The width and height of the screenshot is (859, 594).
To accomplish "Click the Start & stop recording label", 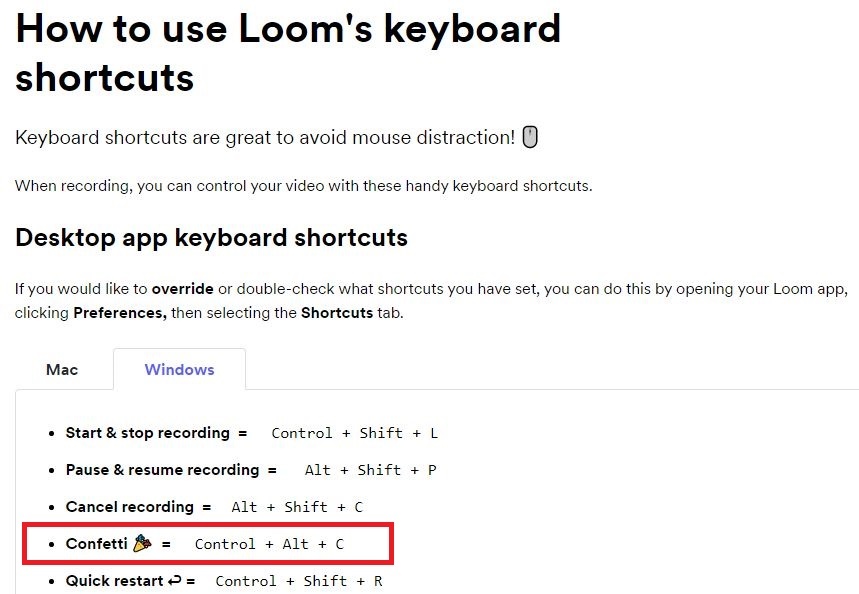I will coord(148,433).
